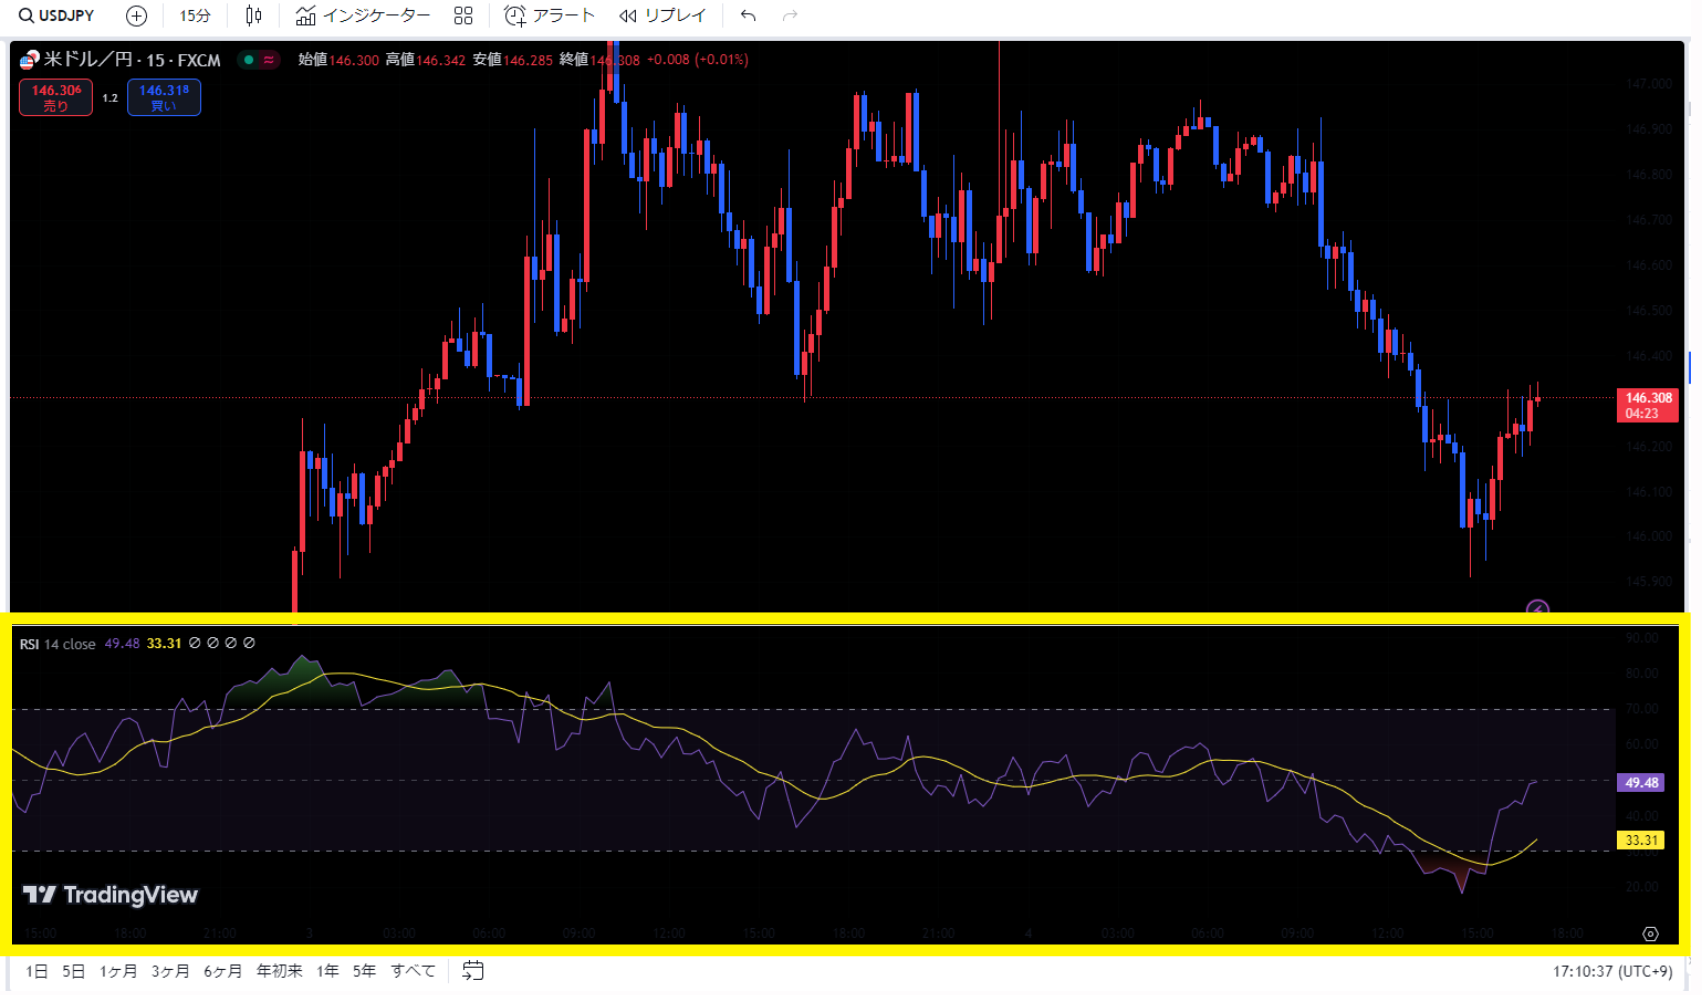Open the インジケーター indicators menu
This screenshot has height=995, width=1702.
tap(363, 16)
